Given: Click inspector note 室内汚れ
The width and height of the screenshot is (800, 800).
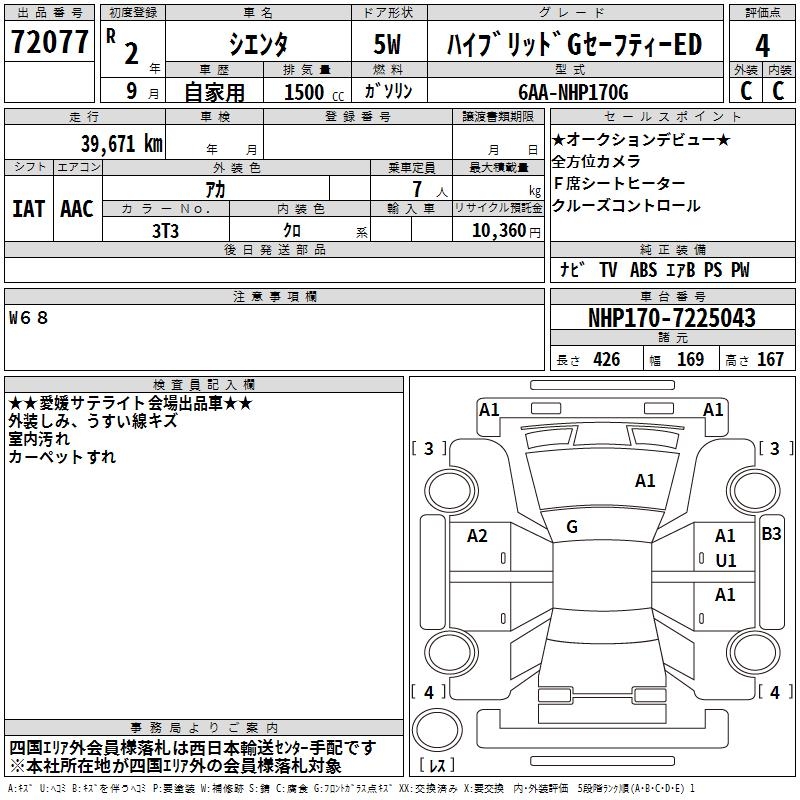Looking at the screenshot, I should [x=39, y=439].
